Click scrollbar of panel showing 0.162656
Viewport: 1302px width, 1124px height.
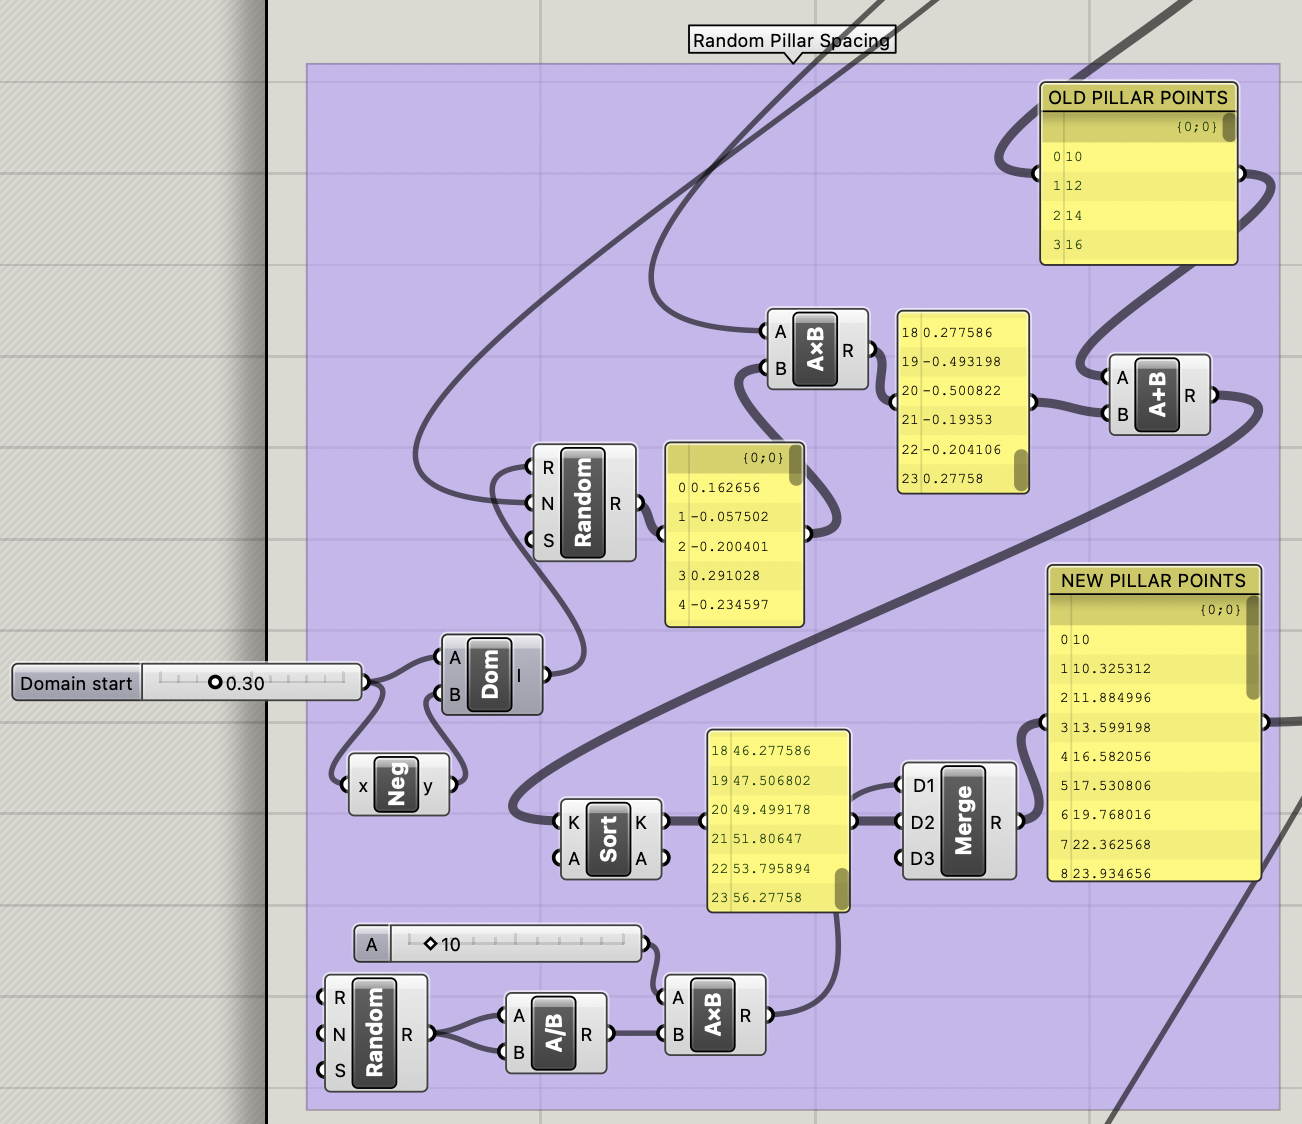click(796, 466)
